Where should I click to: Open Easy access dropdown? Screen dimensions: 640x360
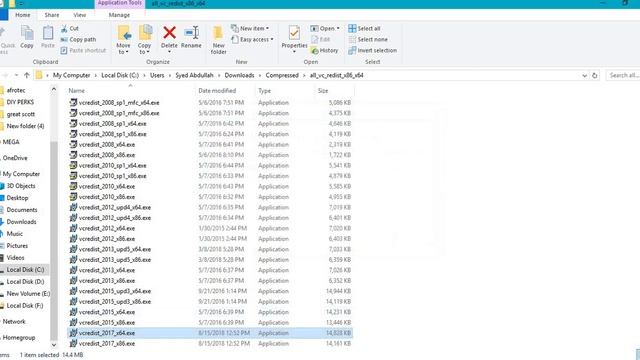pos(252,40)
